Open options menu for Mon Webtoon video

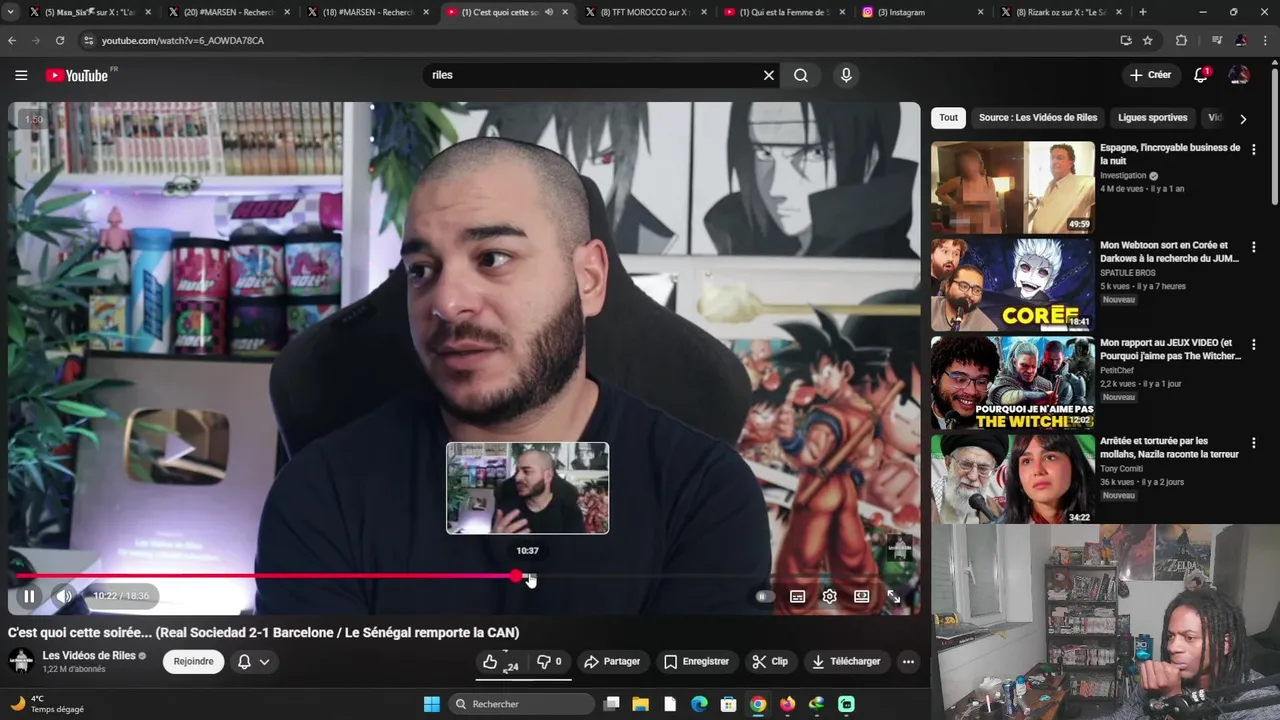pos(1254,247)
